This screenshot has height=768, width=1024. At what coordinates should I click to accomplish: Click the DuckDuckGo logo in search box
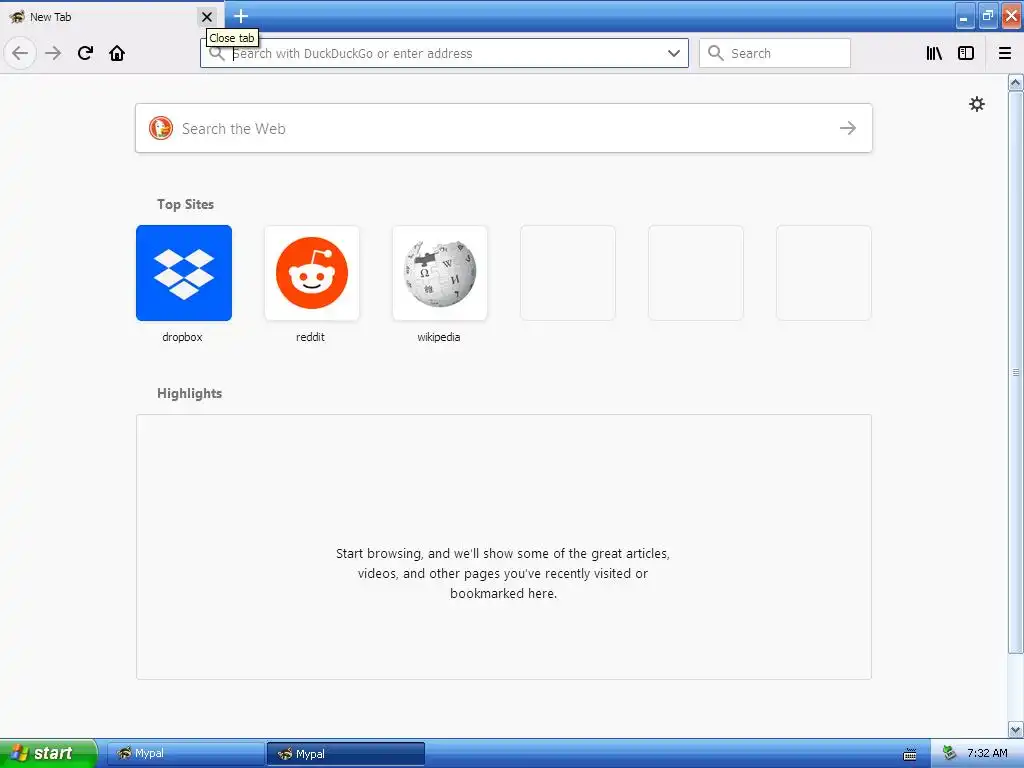(x=161, y=128)
